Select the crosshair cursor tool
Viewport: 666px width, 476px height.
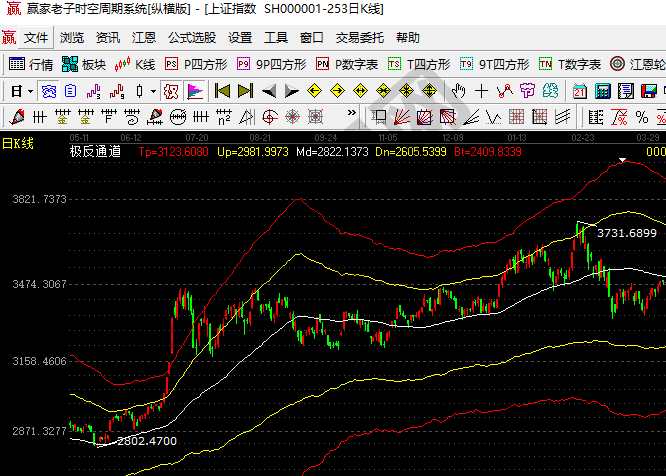482,91
